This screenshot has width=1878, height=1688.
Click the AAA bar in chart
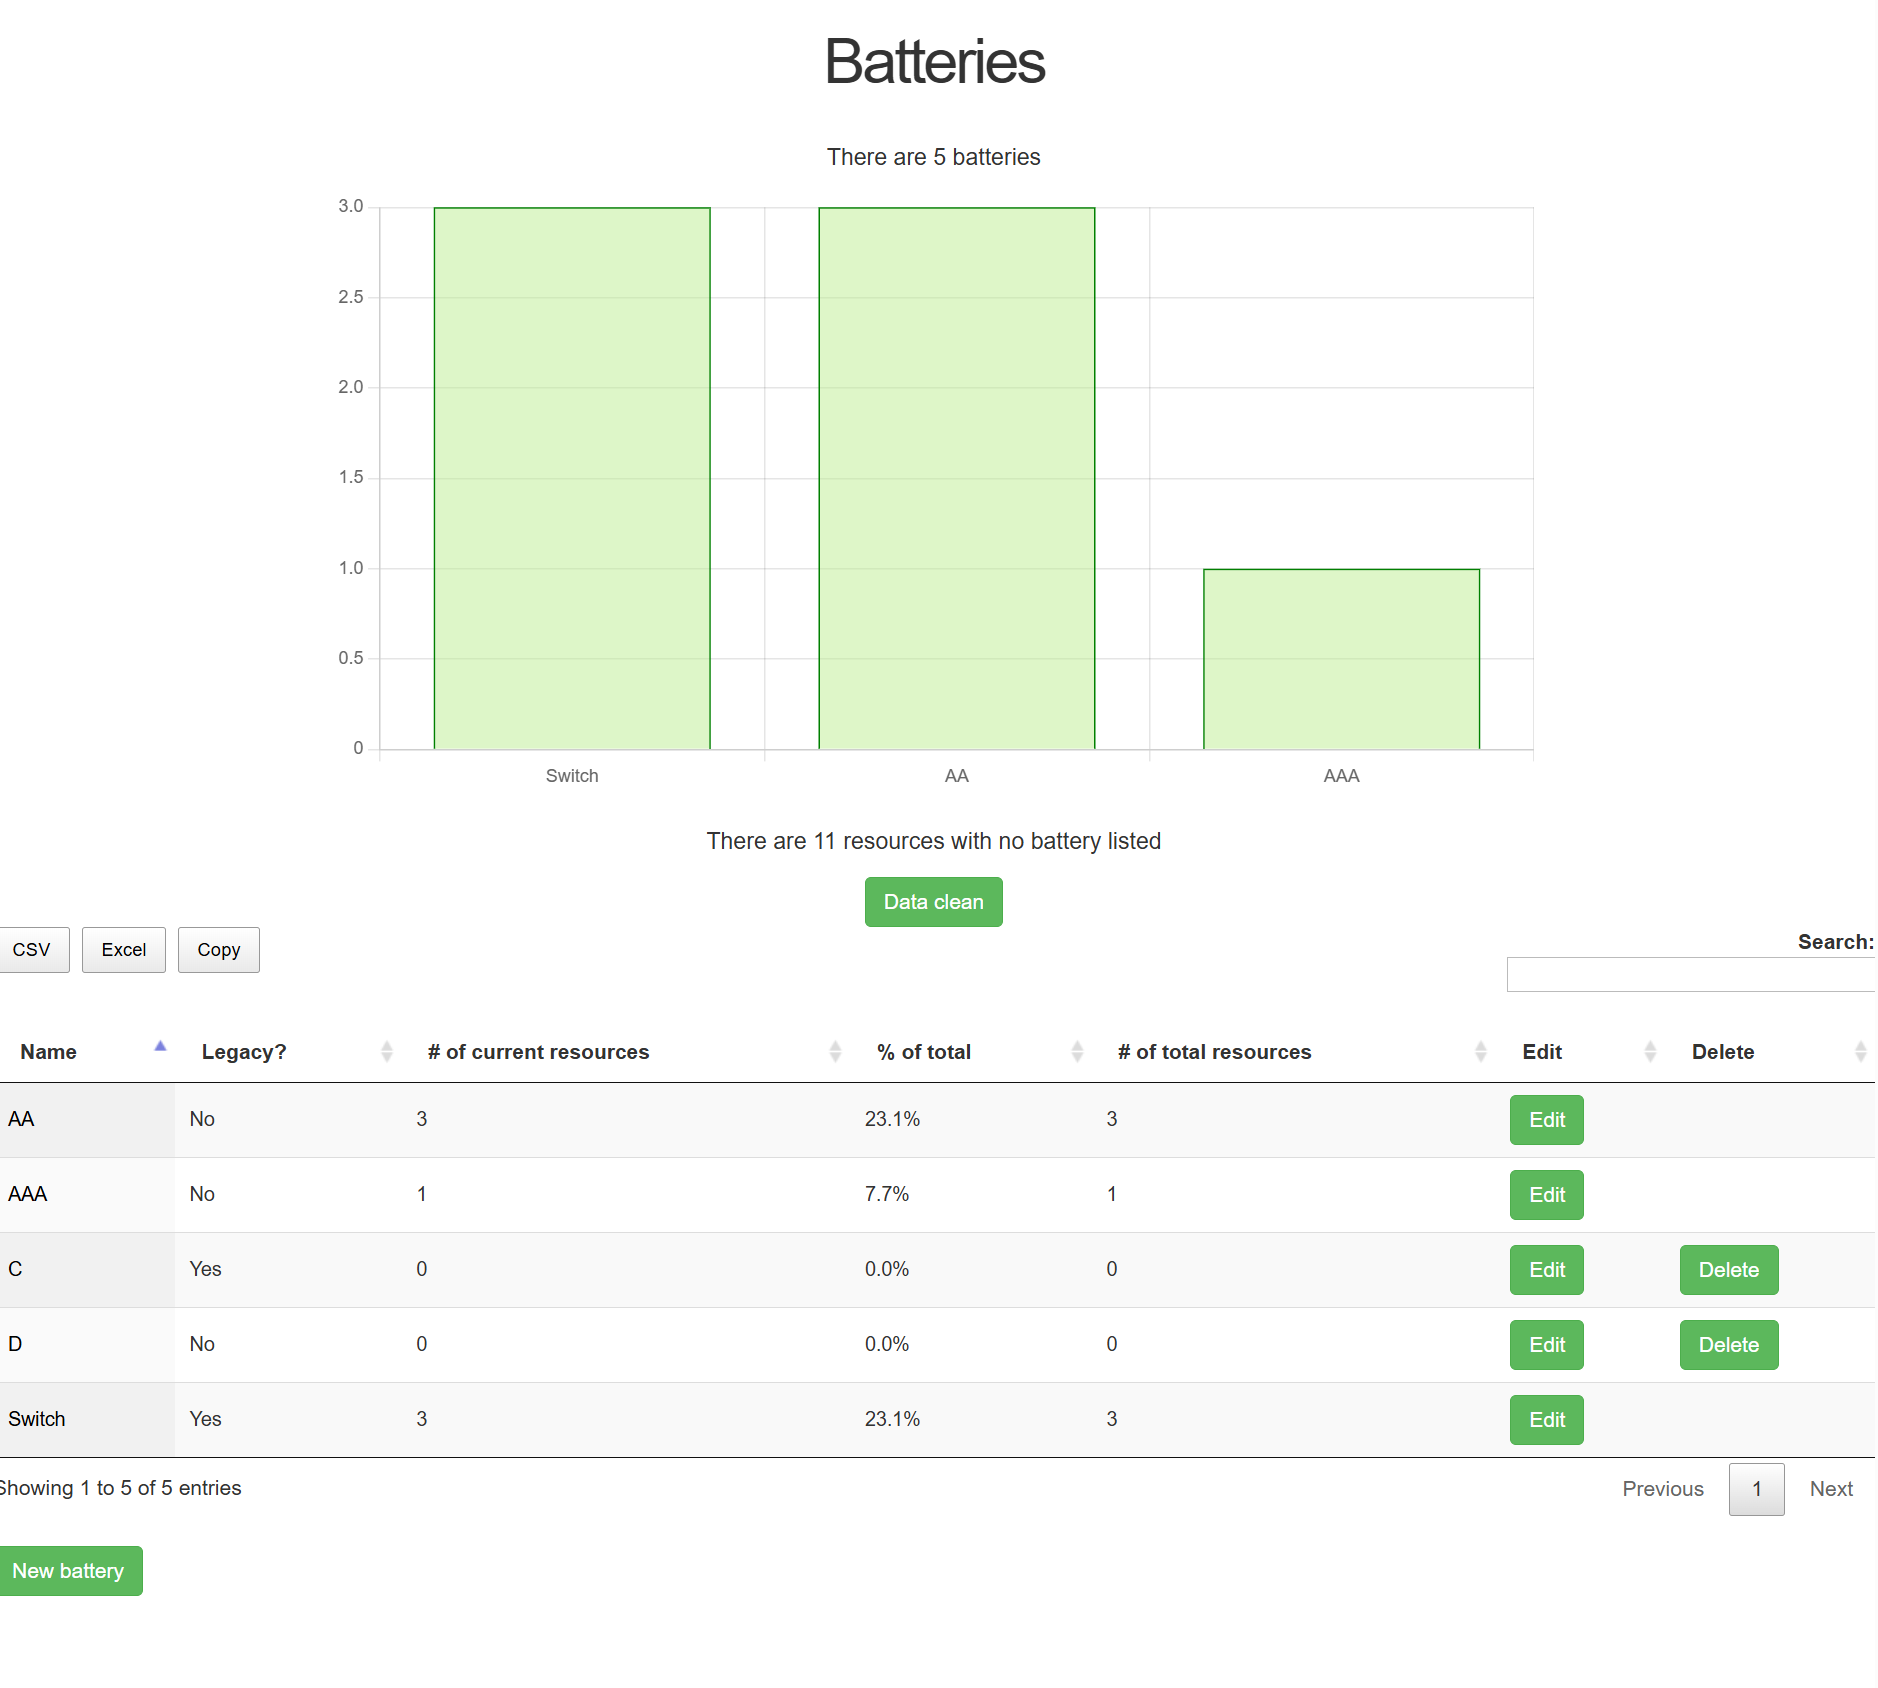(1341, 659)
